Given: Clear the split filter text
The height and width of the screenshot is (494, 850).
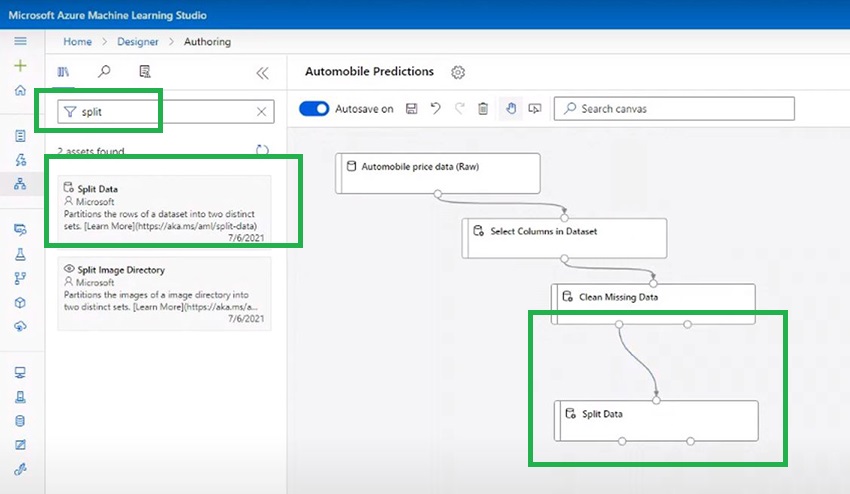Looking at the screenshot, I should [x=261, y=112].
